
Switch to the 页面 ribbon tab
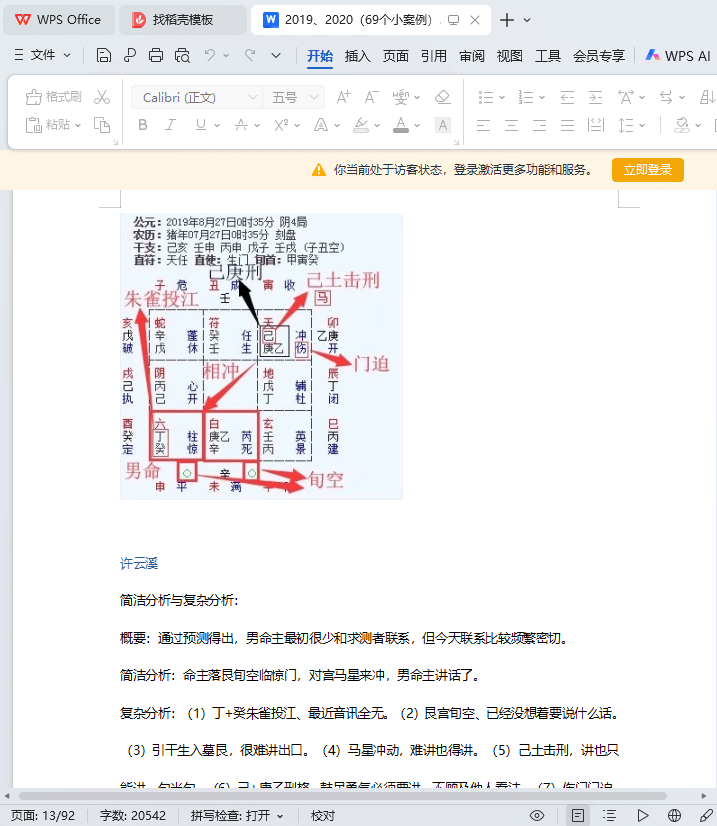(396, 56)
